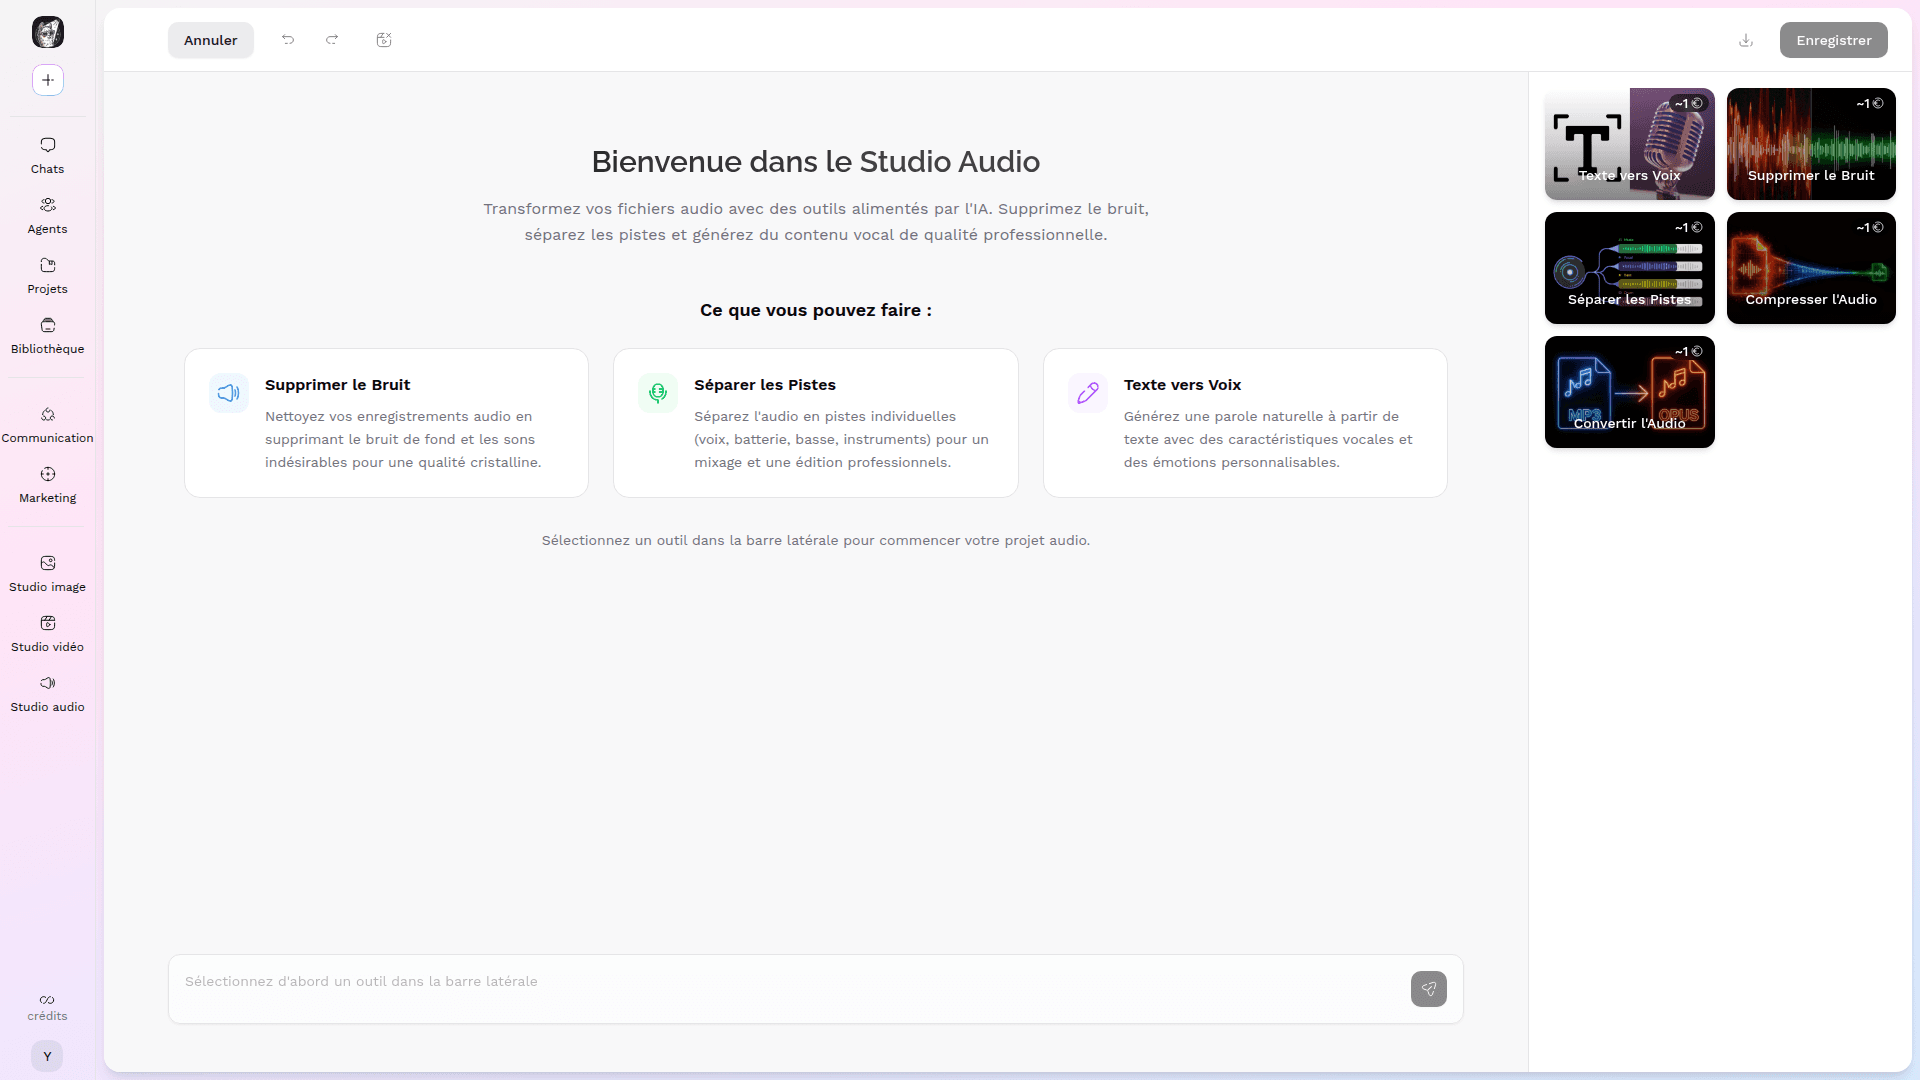Image resolution: width=1920 pixels, height=1080 pixels.
Task: Open the Compresser l'Audio tool tile
Action: (1810, 268)
